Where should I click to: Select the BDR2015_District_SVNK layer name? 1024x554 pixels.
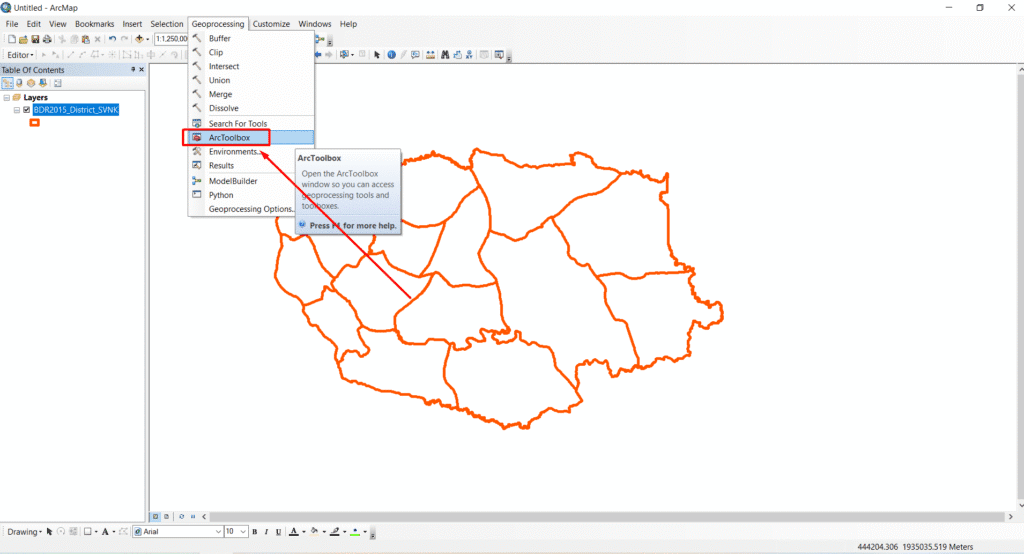point(76,110)
